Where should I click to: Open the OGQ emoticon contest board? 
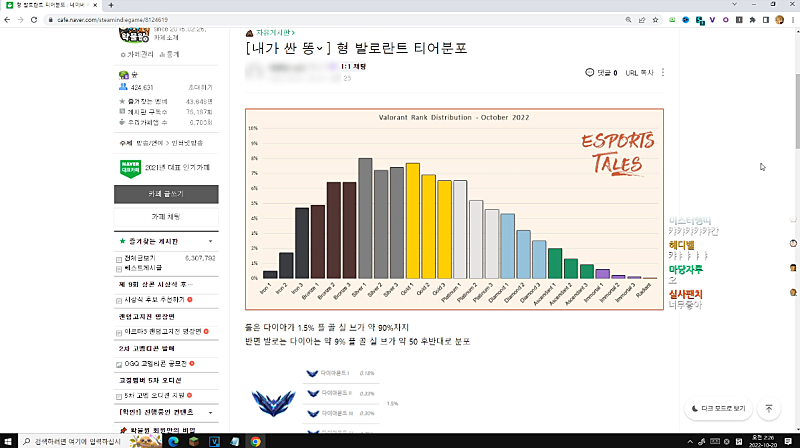click(156, 363)
